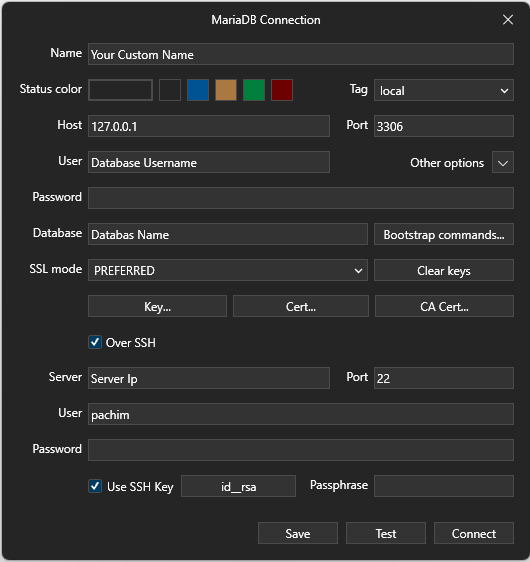Open the Tag dropdown showing local
530x562 pixels.
coord(444,90)
